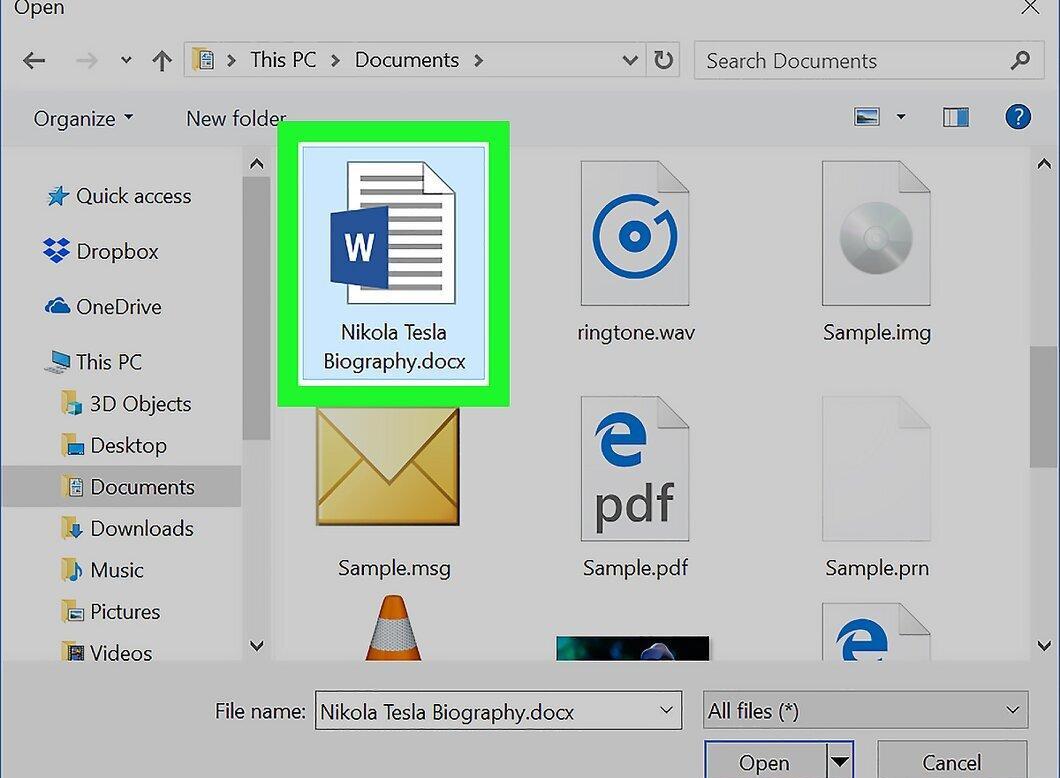Viewport: 1060px width, 778px height.
Task: Expand chevron after Documents in path
Action: coord(479,61)
